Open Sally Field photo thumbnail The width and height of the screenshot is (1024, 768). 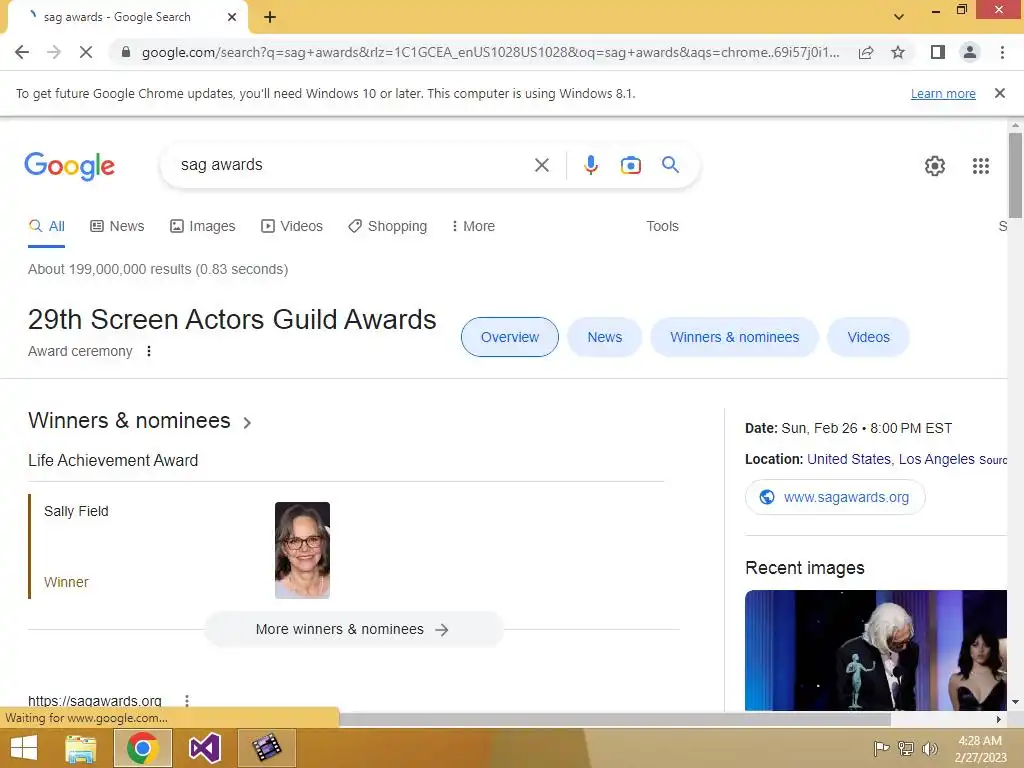(x=302, y=551)
